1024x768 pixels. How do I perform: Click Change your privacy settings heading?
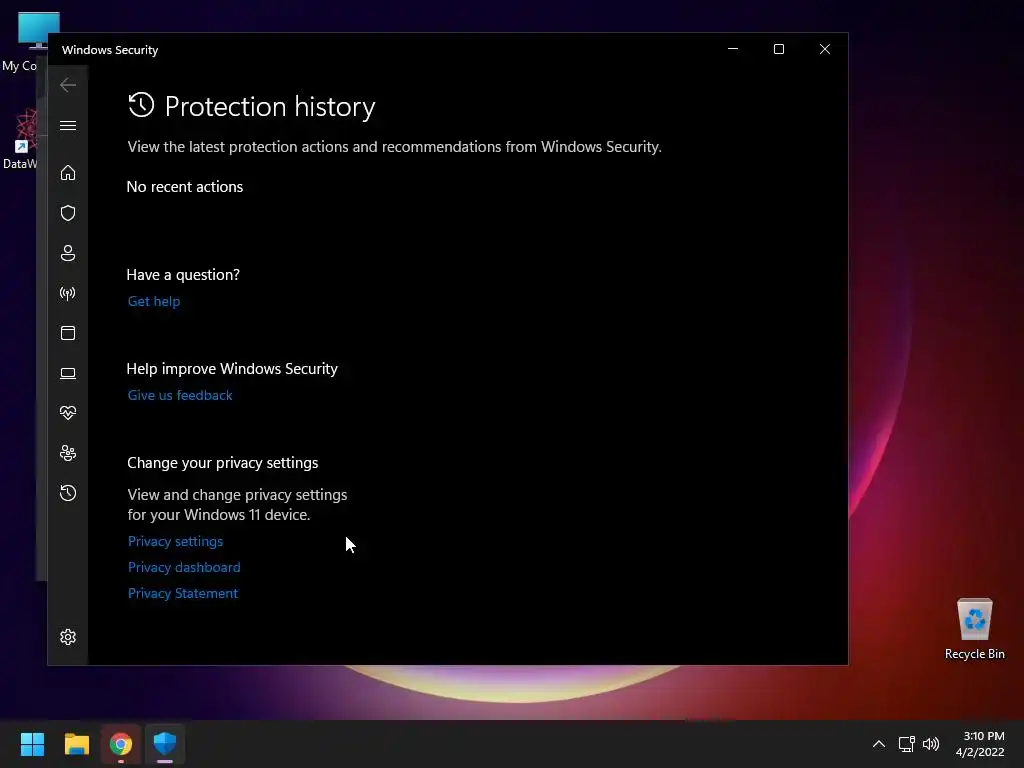click(223, 463)
